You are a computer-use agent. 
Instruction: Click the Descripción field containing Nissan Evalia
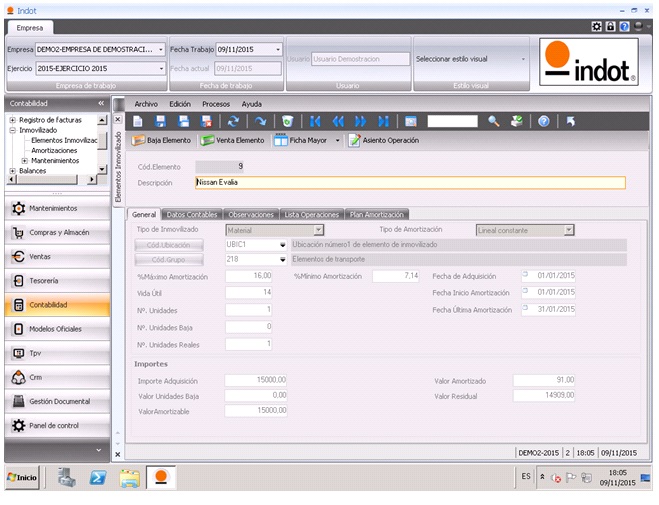(x=409, y=183)
